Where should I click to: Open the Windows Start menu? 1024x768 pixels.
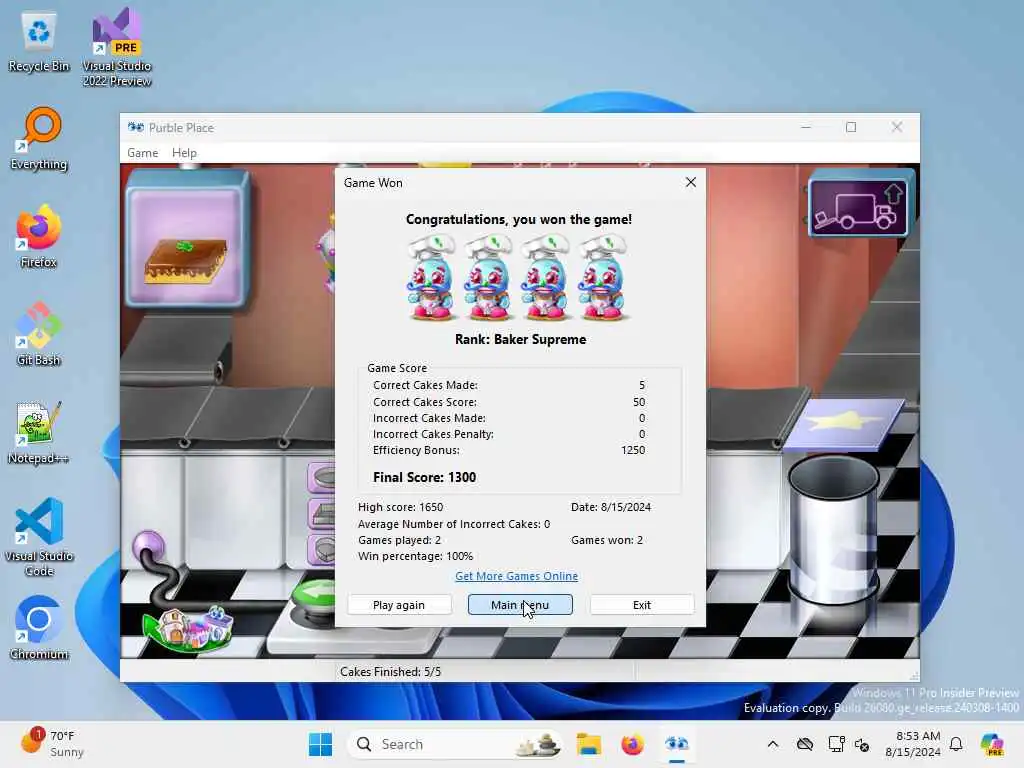tap(320, 744)
